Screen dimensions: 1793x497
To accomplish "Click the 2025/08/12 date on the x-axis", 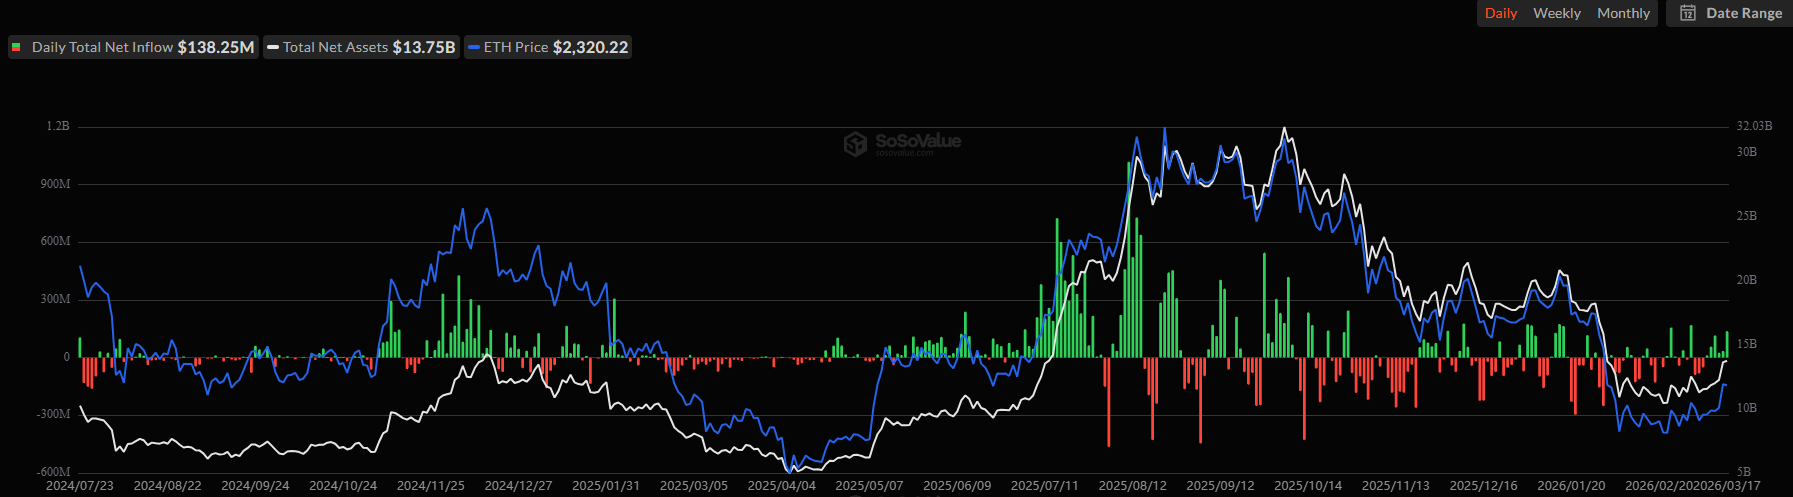I will click(x=1132, y=486).
